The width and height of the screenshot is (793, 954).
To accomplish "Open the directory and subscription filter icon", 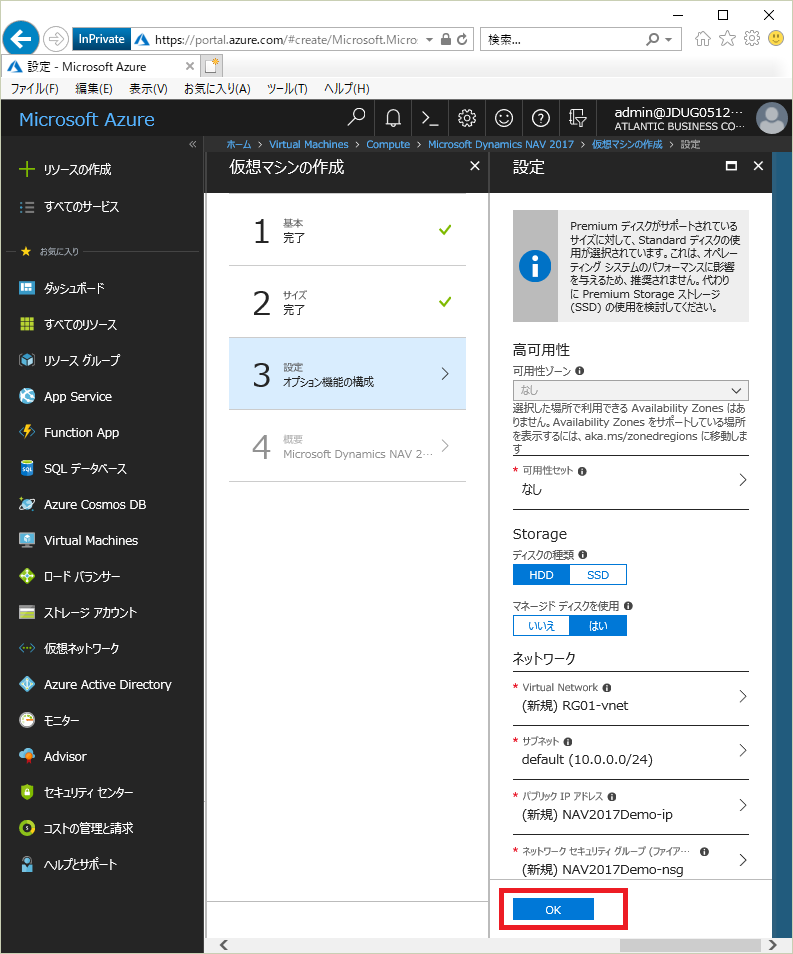I will point(577,117).
